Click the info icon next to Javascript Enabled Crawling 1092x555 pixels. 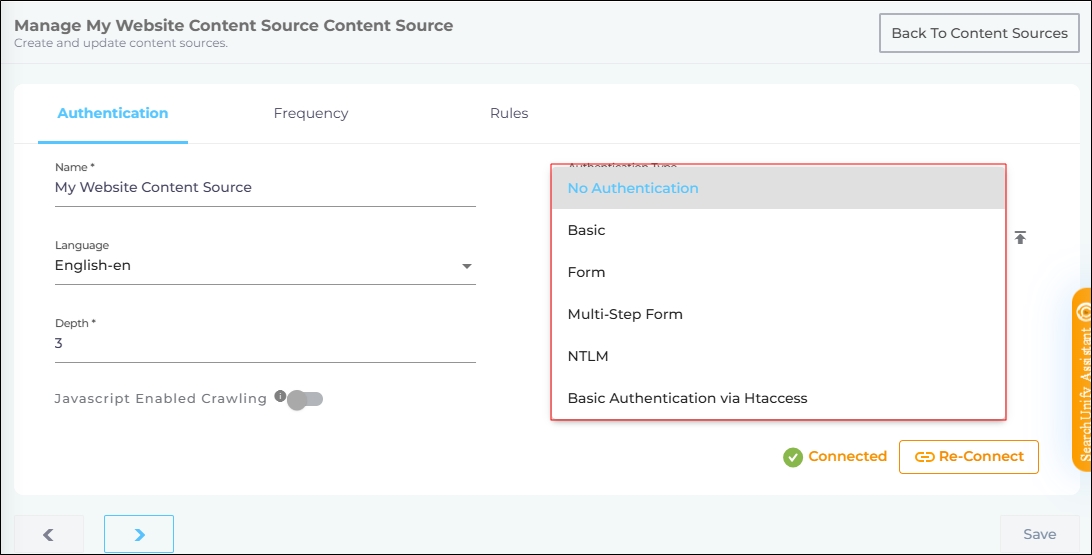[280, 396]
